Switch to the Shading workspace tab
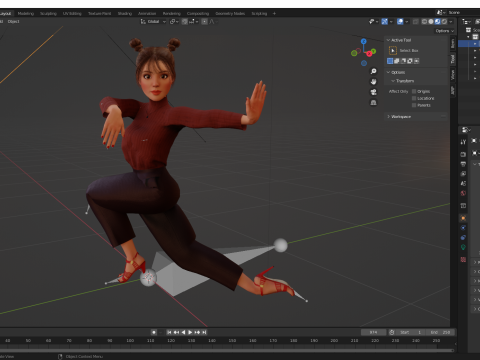Screen dimensions: 480x360 [x=125, y=13]
